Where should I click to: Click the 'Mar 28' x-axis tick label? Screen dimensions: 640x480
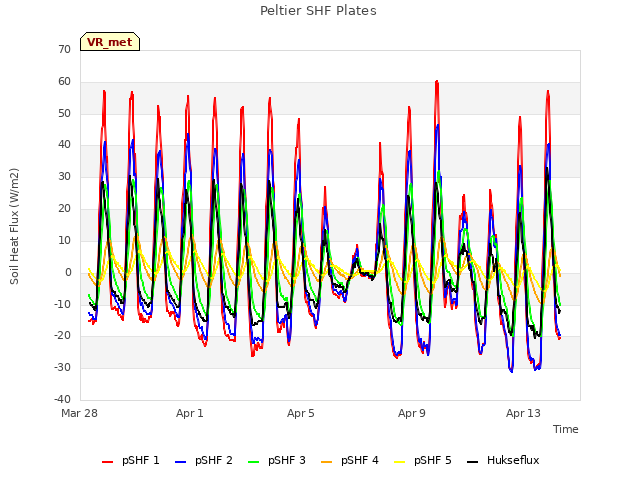[79, 413]
